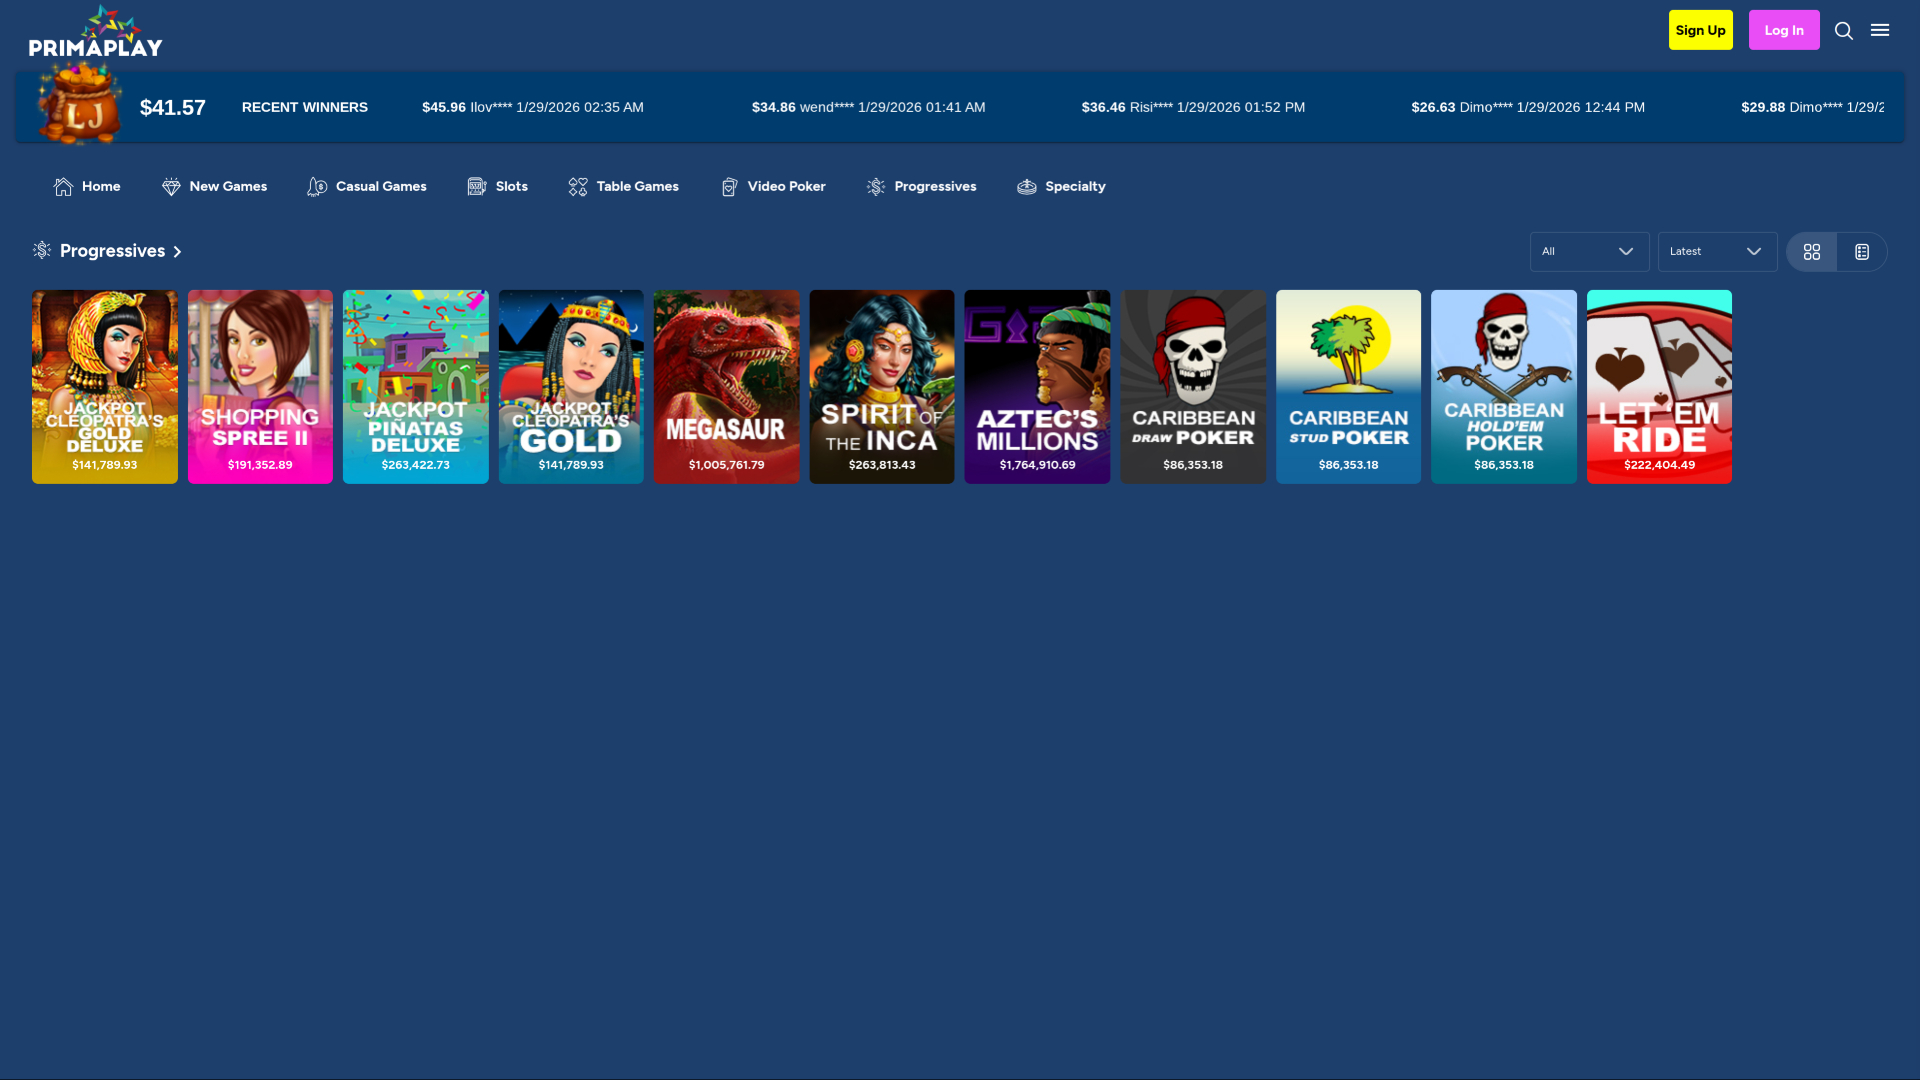
Task: Click the Table Games dice icon
Action: (577, 186)
